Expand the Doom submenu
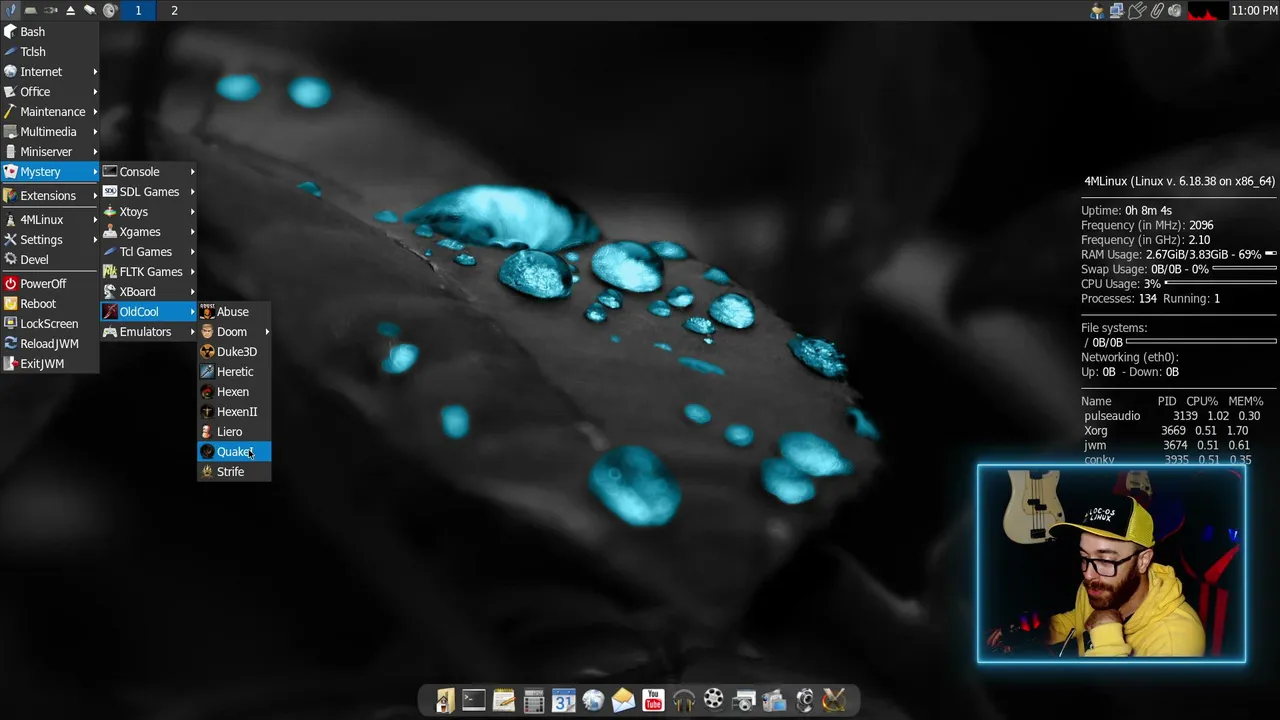This screenshot has width=1280, height=720. coord(234,332)
